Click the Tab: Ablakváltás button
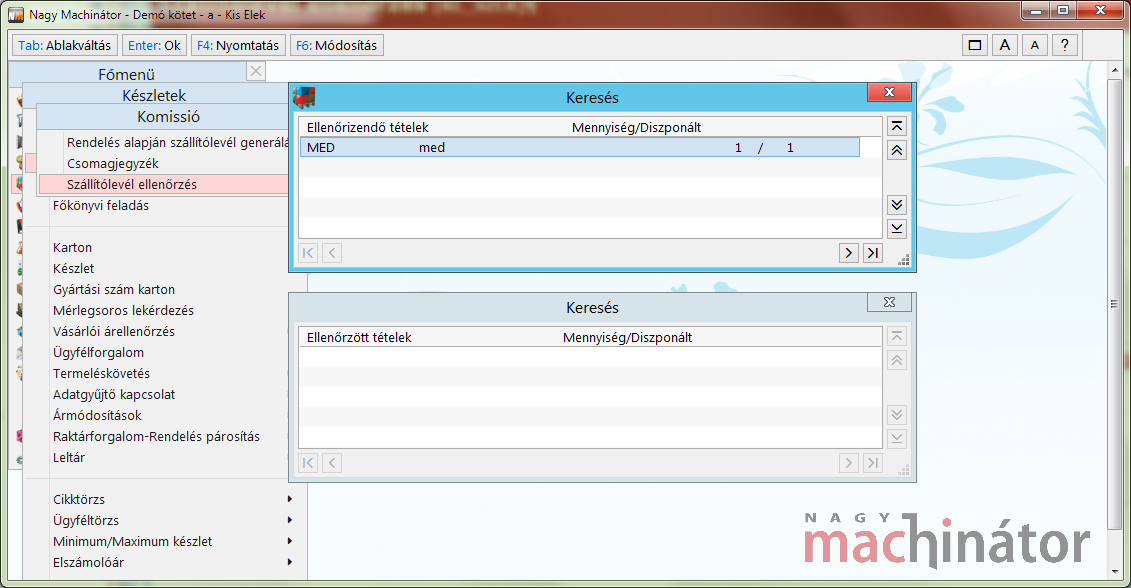 click(x=65, y=45)
